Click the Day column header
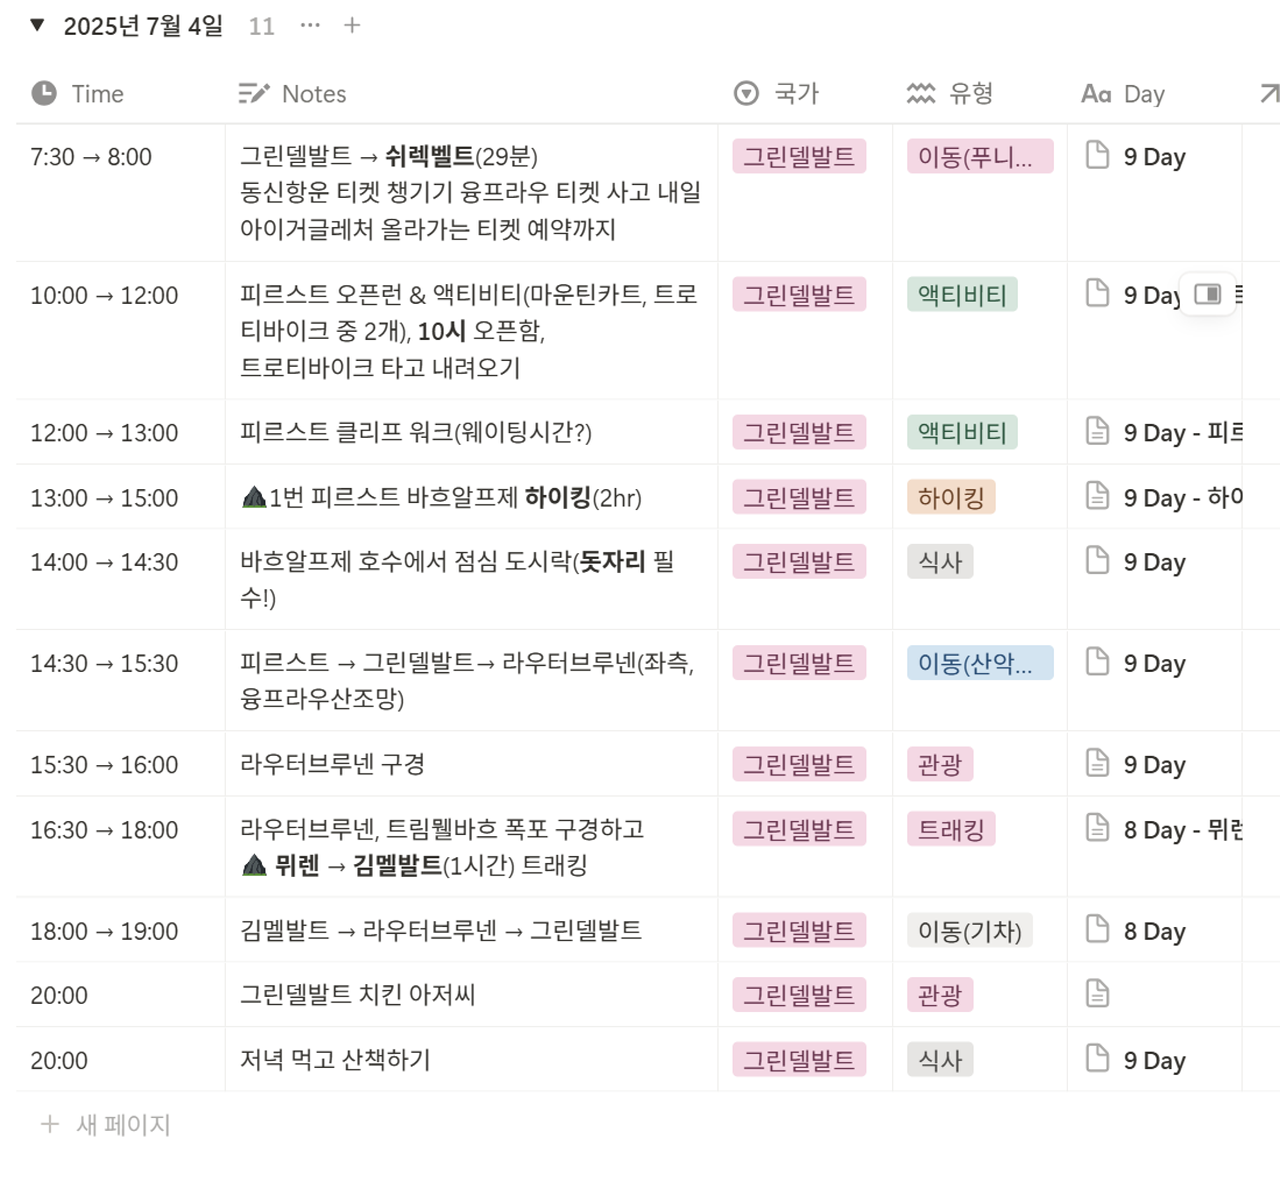 click(x=1143, y=94)
